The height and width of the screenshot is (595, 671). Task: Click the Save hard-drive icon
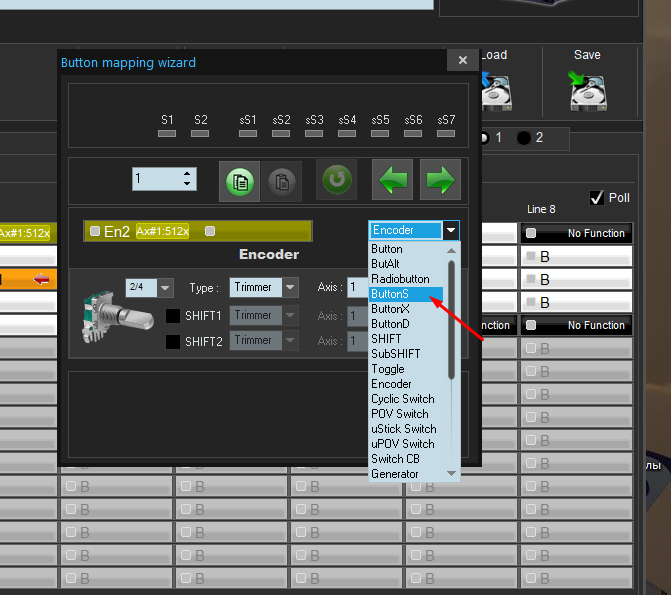pyautogui.click(x=588, y=91)
